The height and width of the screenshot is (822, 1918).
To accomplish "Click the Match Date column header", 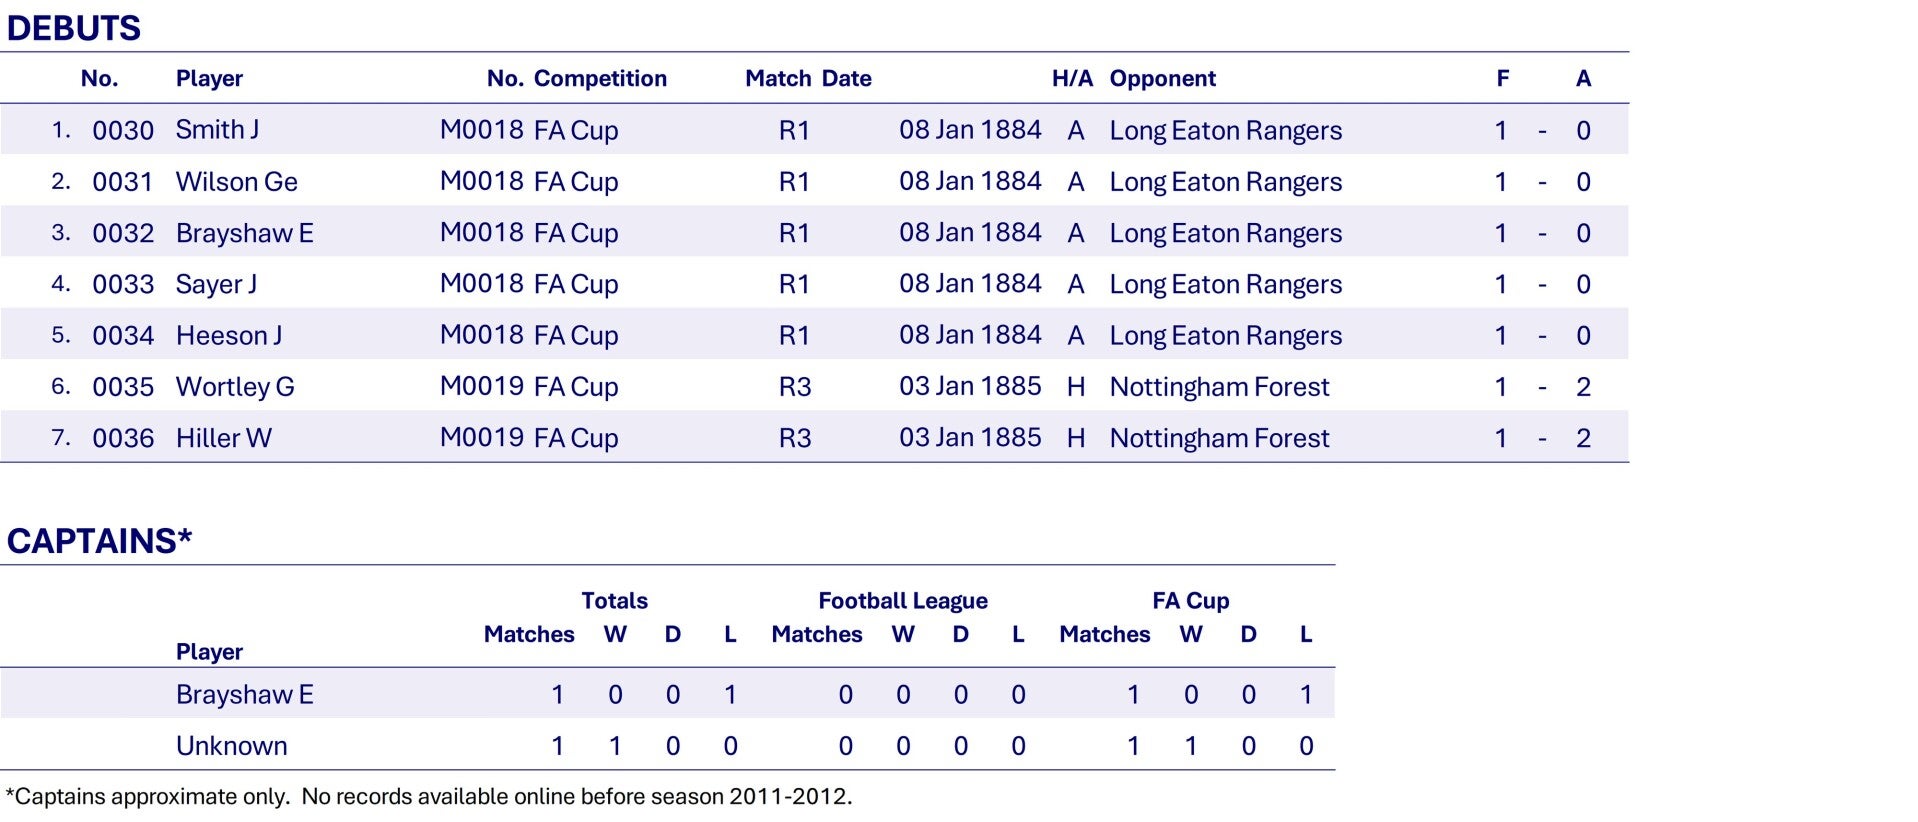I will (808, 79).
